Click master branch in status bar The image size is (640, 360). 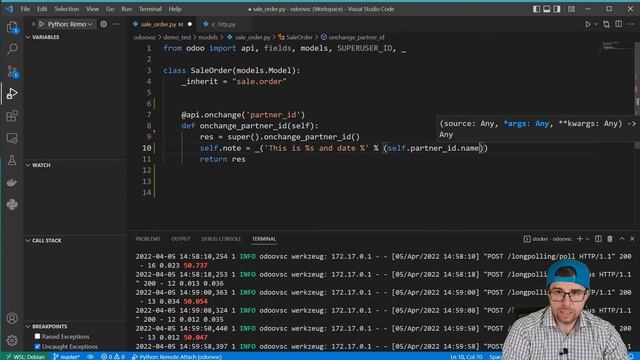tap(66, 356)
